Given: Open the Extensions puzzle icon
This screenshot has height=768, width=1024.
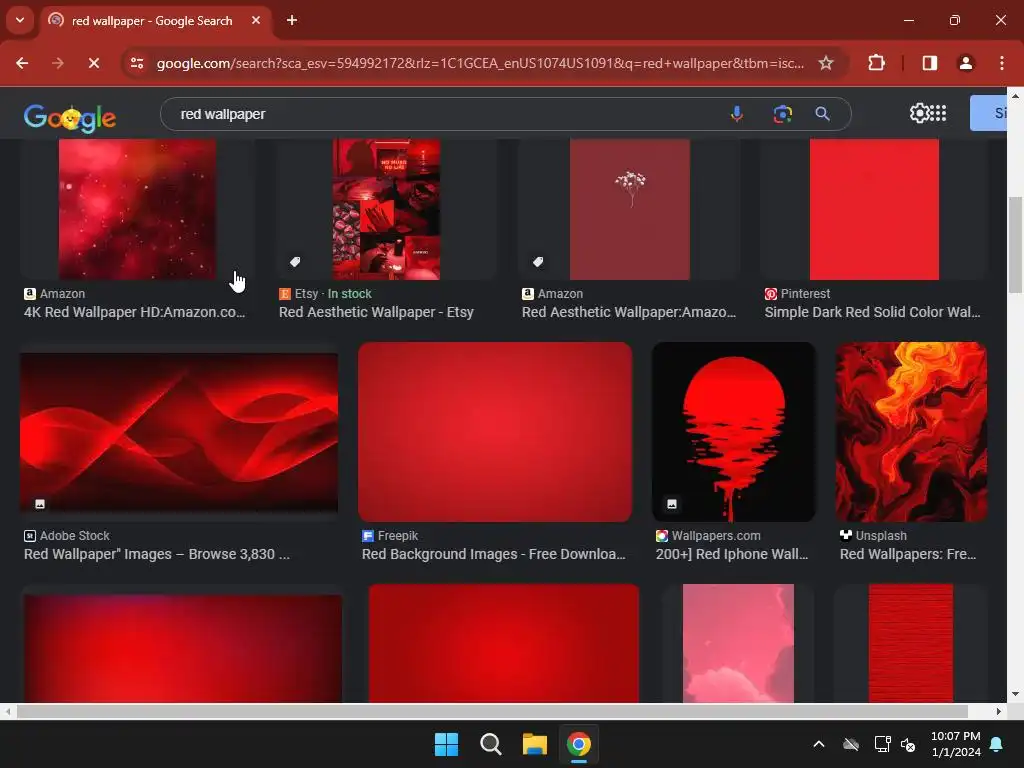Looking at the screenshot, I should [x=876, y=63].
